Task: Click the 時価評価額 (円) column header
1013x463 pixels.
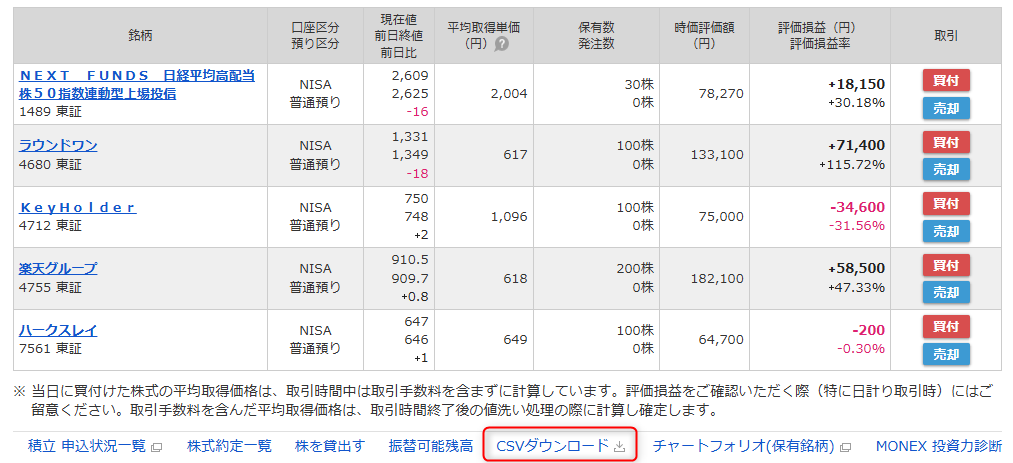Action: (704, 36)
